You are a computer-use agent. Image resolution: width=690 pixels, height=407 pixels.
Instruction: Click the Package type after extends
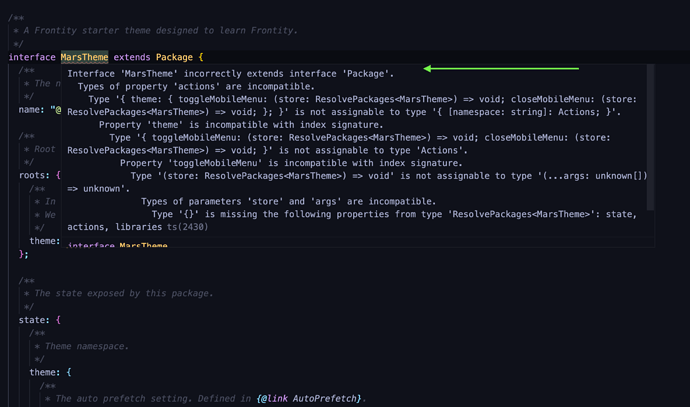point(175,57)
